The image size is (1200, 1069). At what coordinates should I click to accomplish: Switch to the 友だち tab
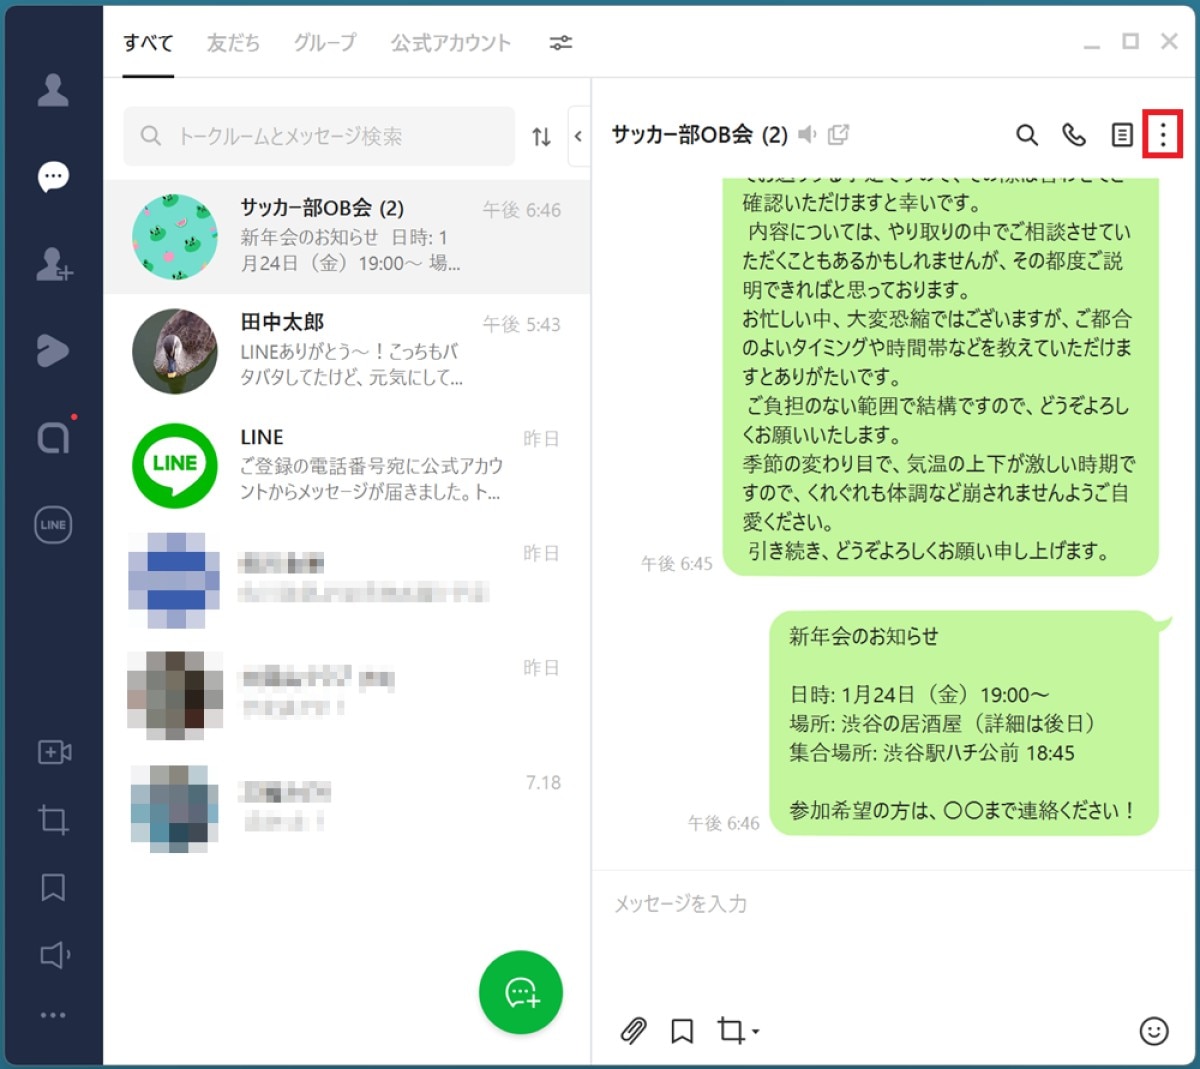pyautogui.click(x=233, y=43)
